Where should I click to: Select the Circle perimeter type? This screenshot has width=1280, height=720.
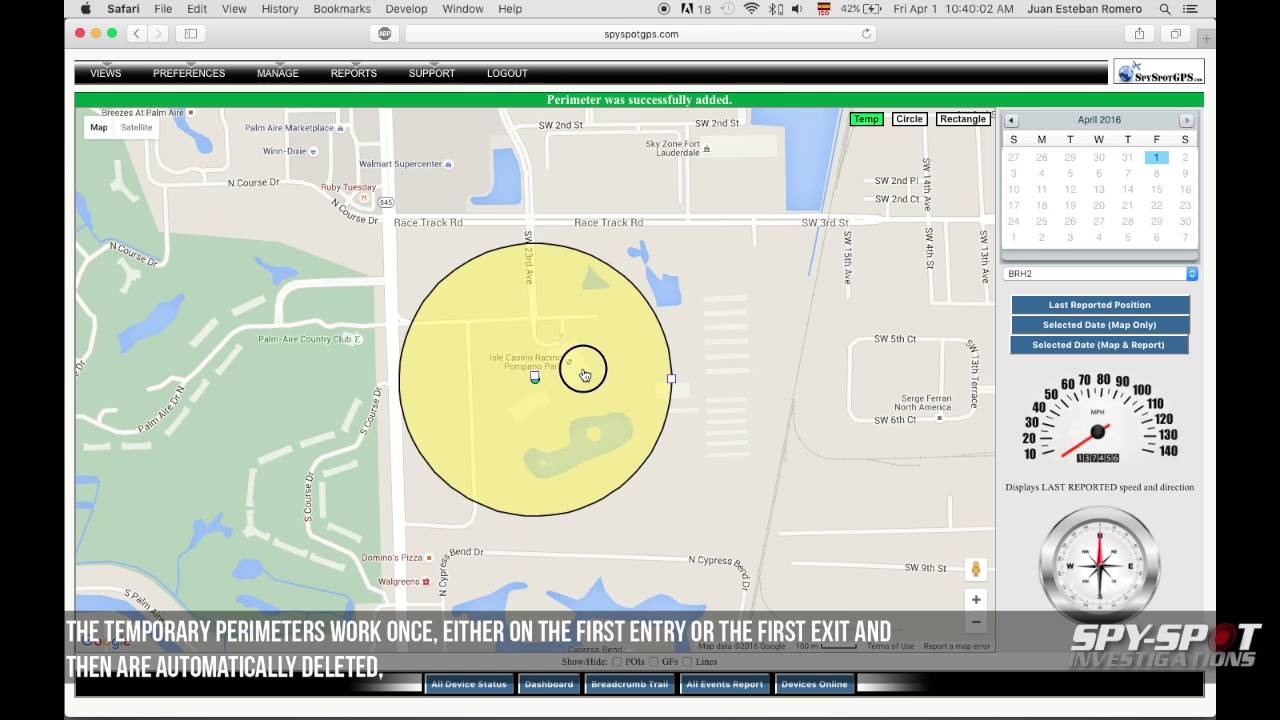point(909,119)
